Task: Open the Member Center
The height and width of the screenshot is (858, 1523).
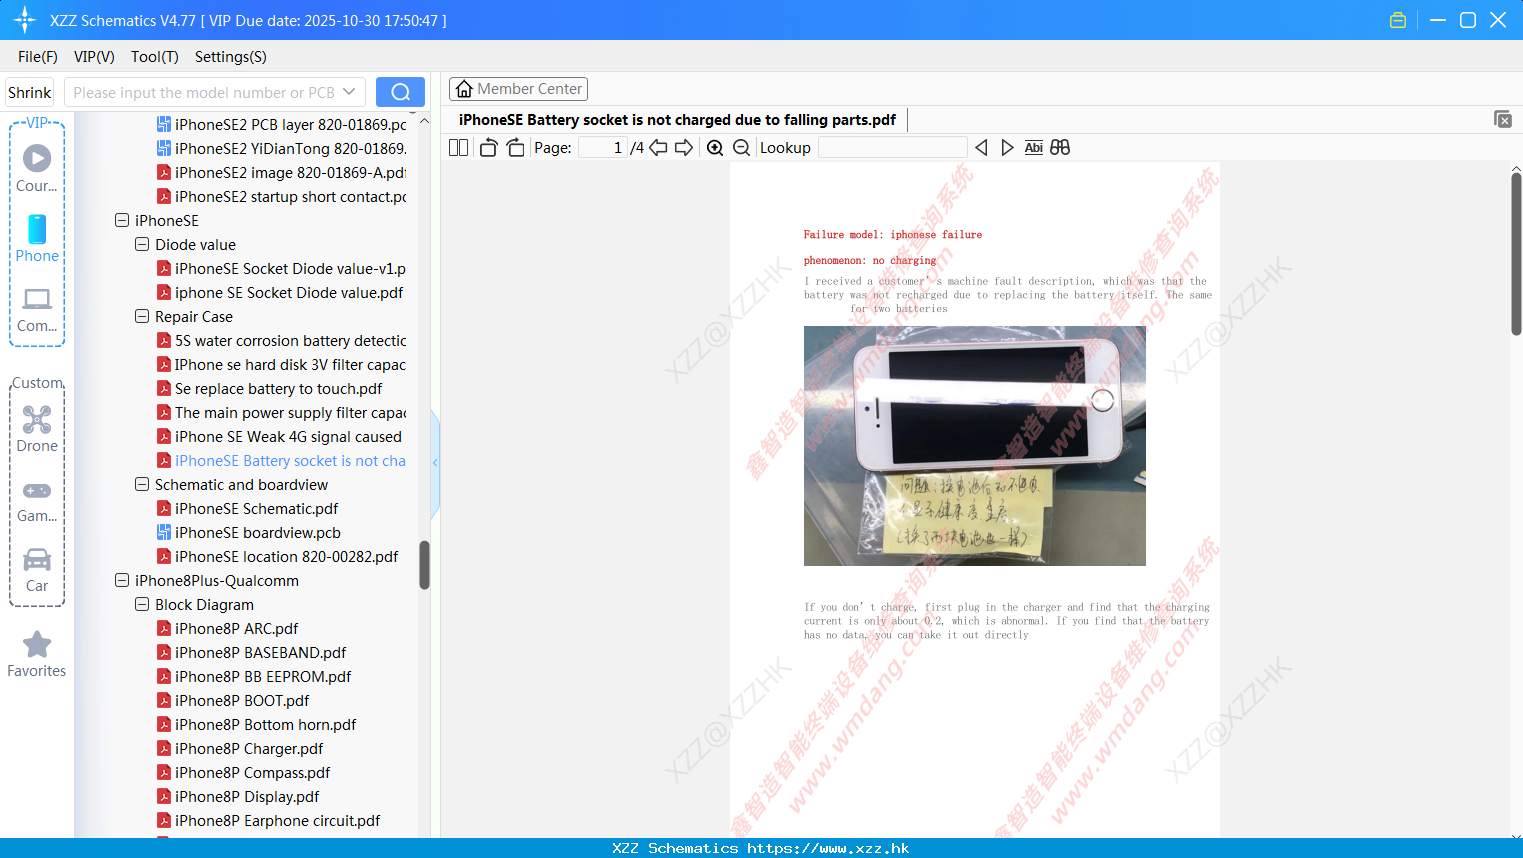Action: tap(518, 89)
